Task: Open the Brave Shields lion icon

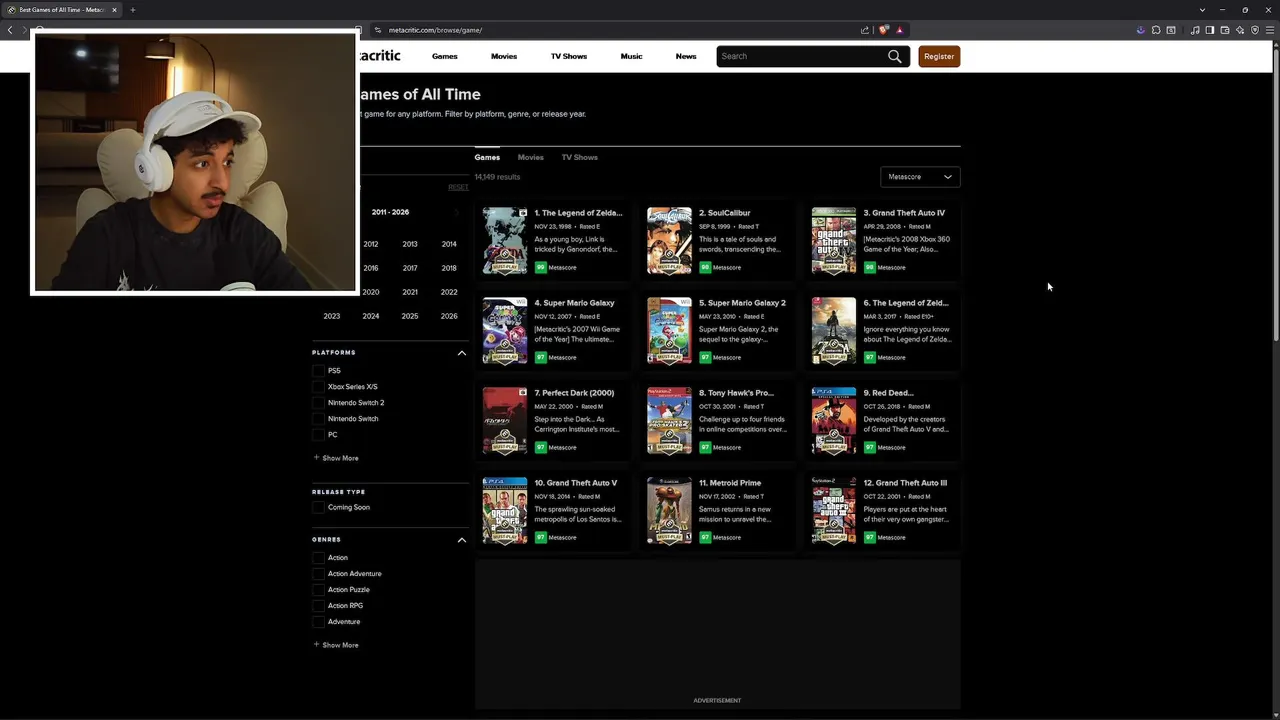Action: (x=883, y=30)
